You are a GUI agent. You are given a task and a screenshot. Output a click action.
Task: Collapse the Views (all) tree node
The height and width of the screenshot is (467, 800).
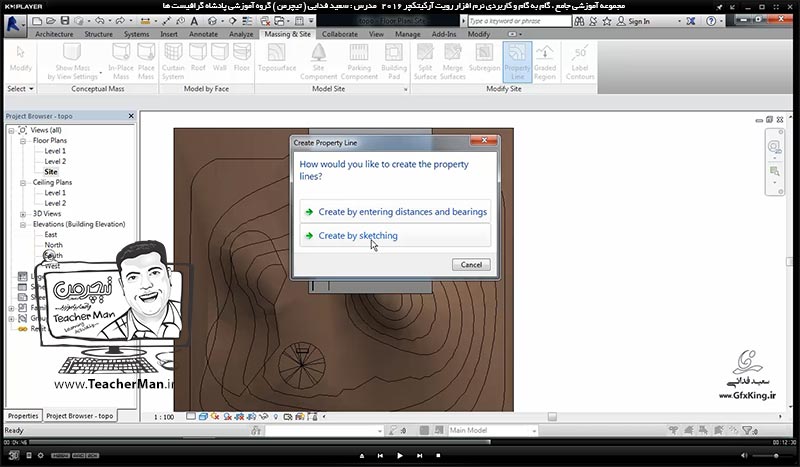[11, 131]
